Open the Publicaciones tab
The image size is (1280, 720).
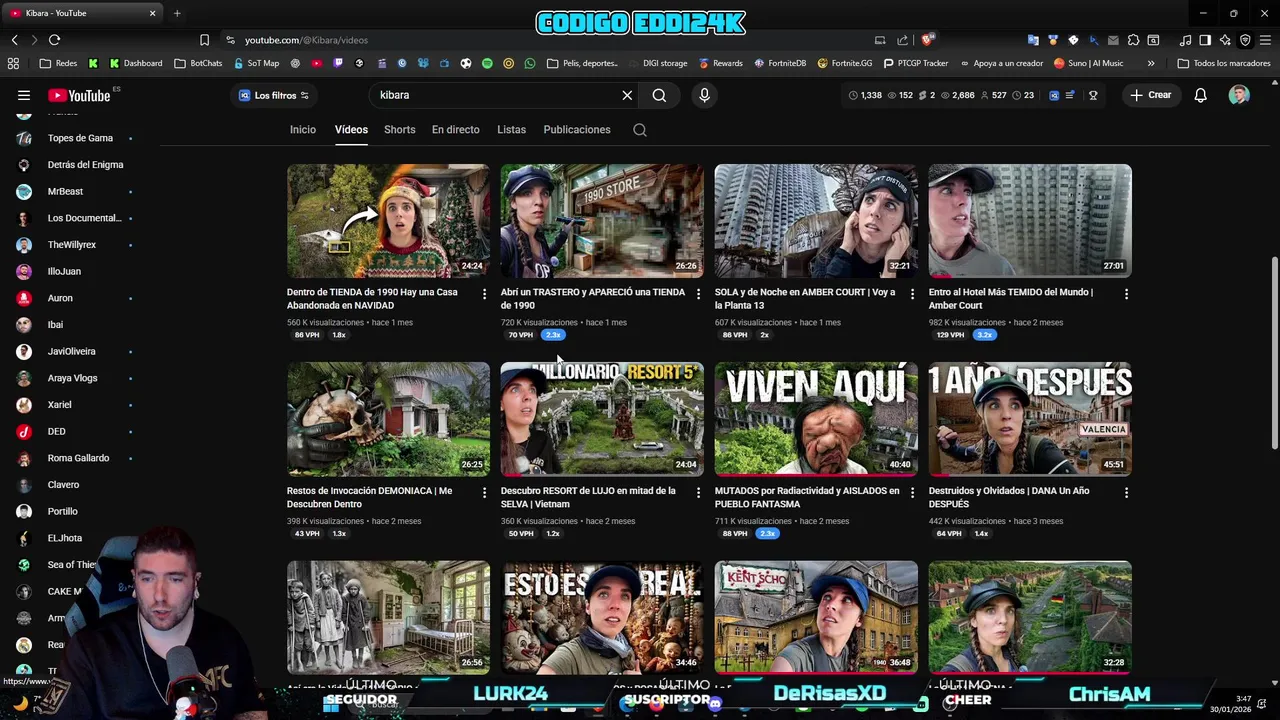(577, 130)
